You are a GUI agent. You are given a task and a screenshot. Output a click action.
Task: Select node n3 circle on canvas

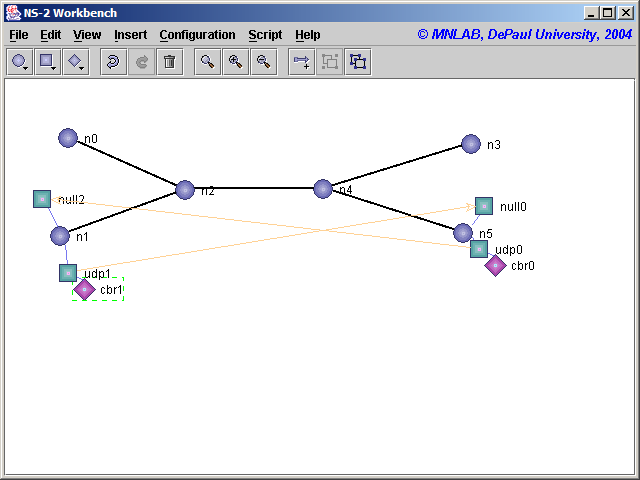click(x=471, y=144)
